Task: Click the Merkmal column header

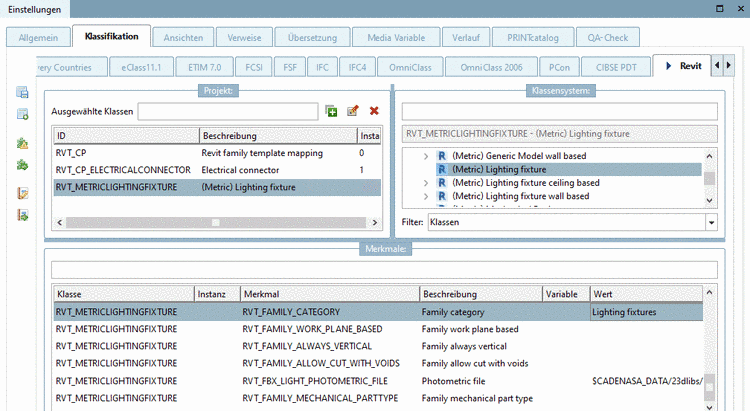Action: (x=330, y=294)
